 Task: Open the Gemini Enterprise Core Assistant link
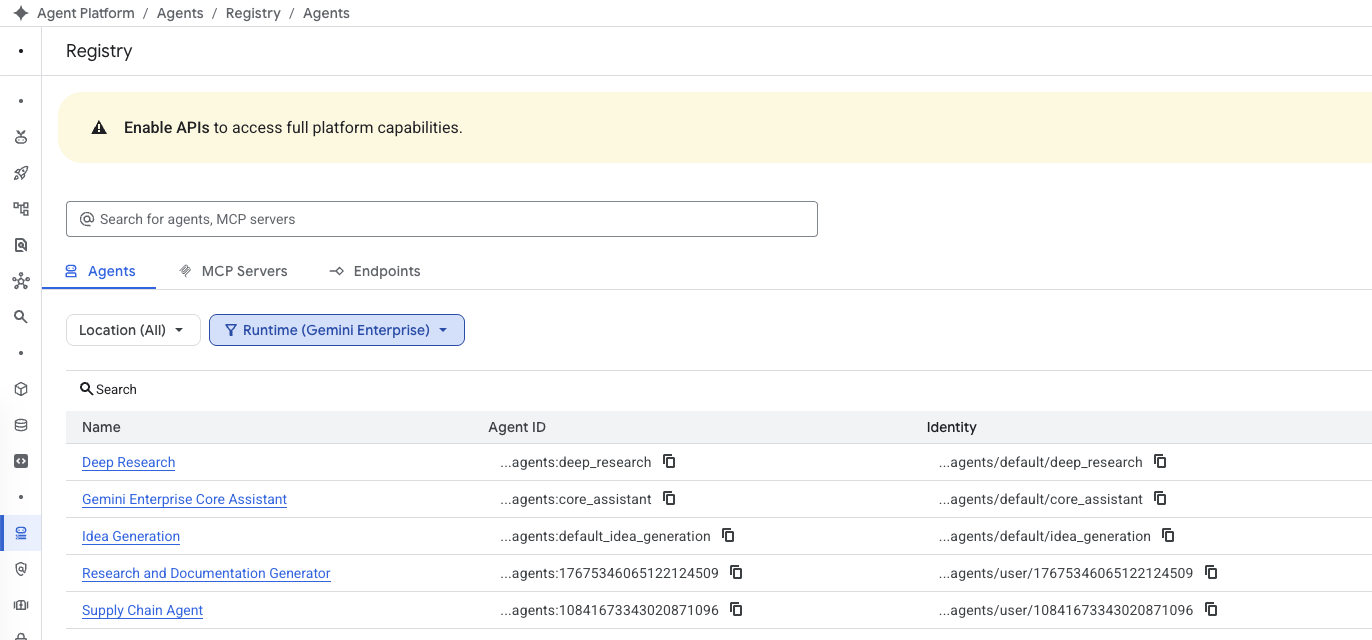184,499
